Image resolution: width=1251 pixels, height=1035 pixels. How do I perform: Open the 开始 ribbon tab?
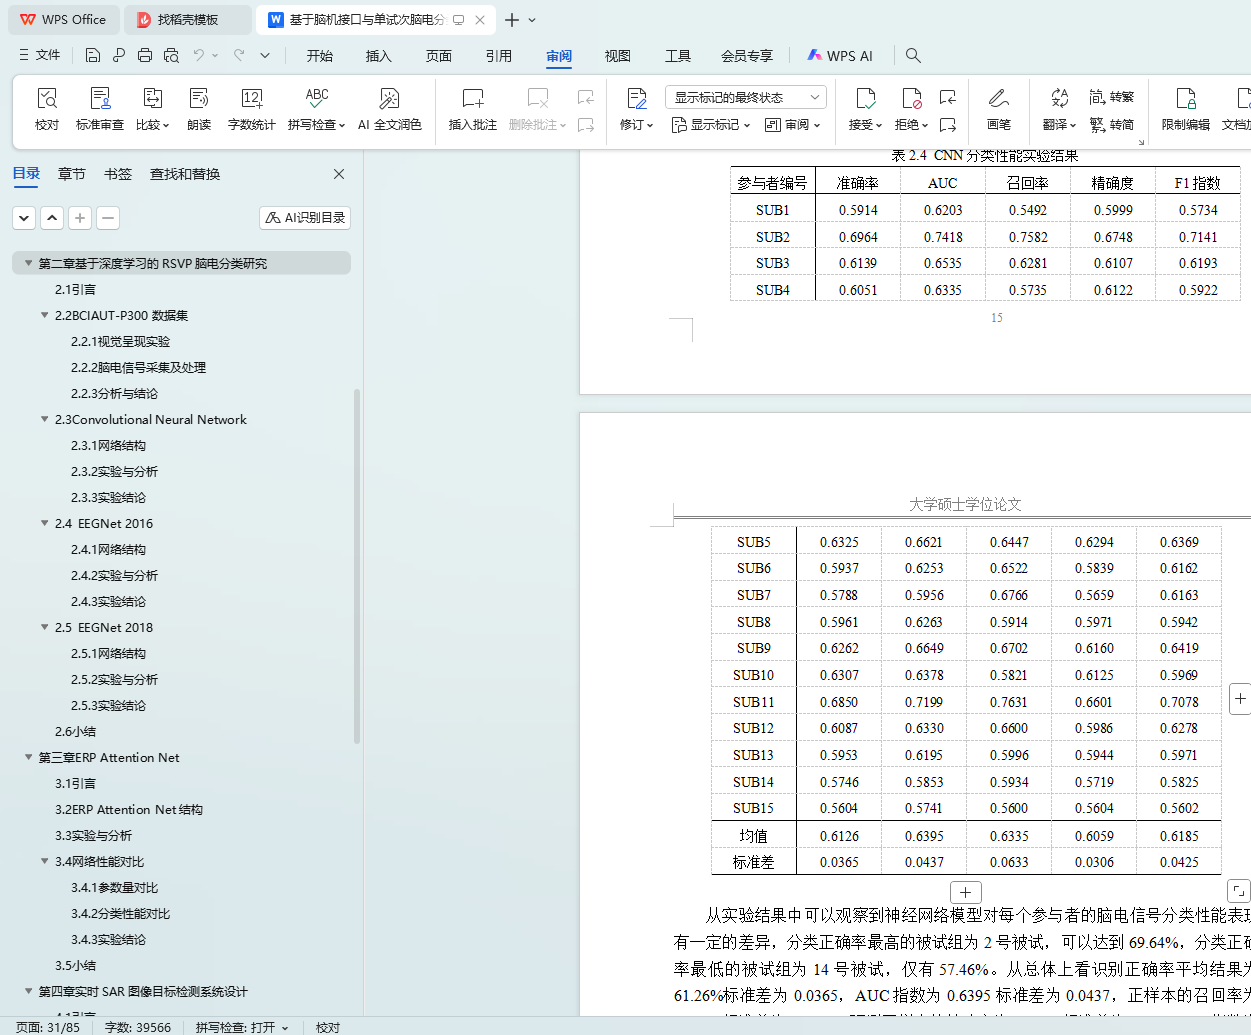click(320, 56)
